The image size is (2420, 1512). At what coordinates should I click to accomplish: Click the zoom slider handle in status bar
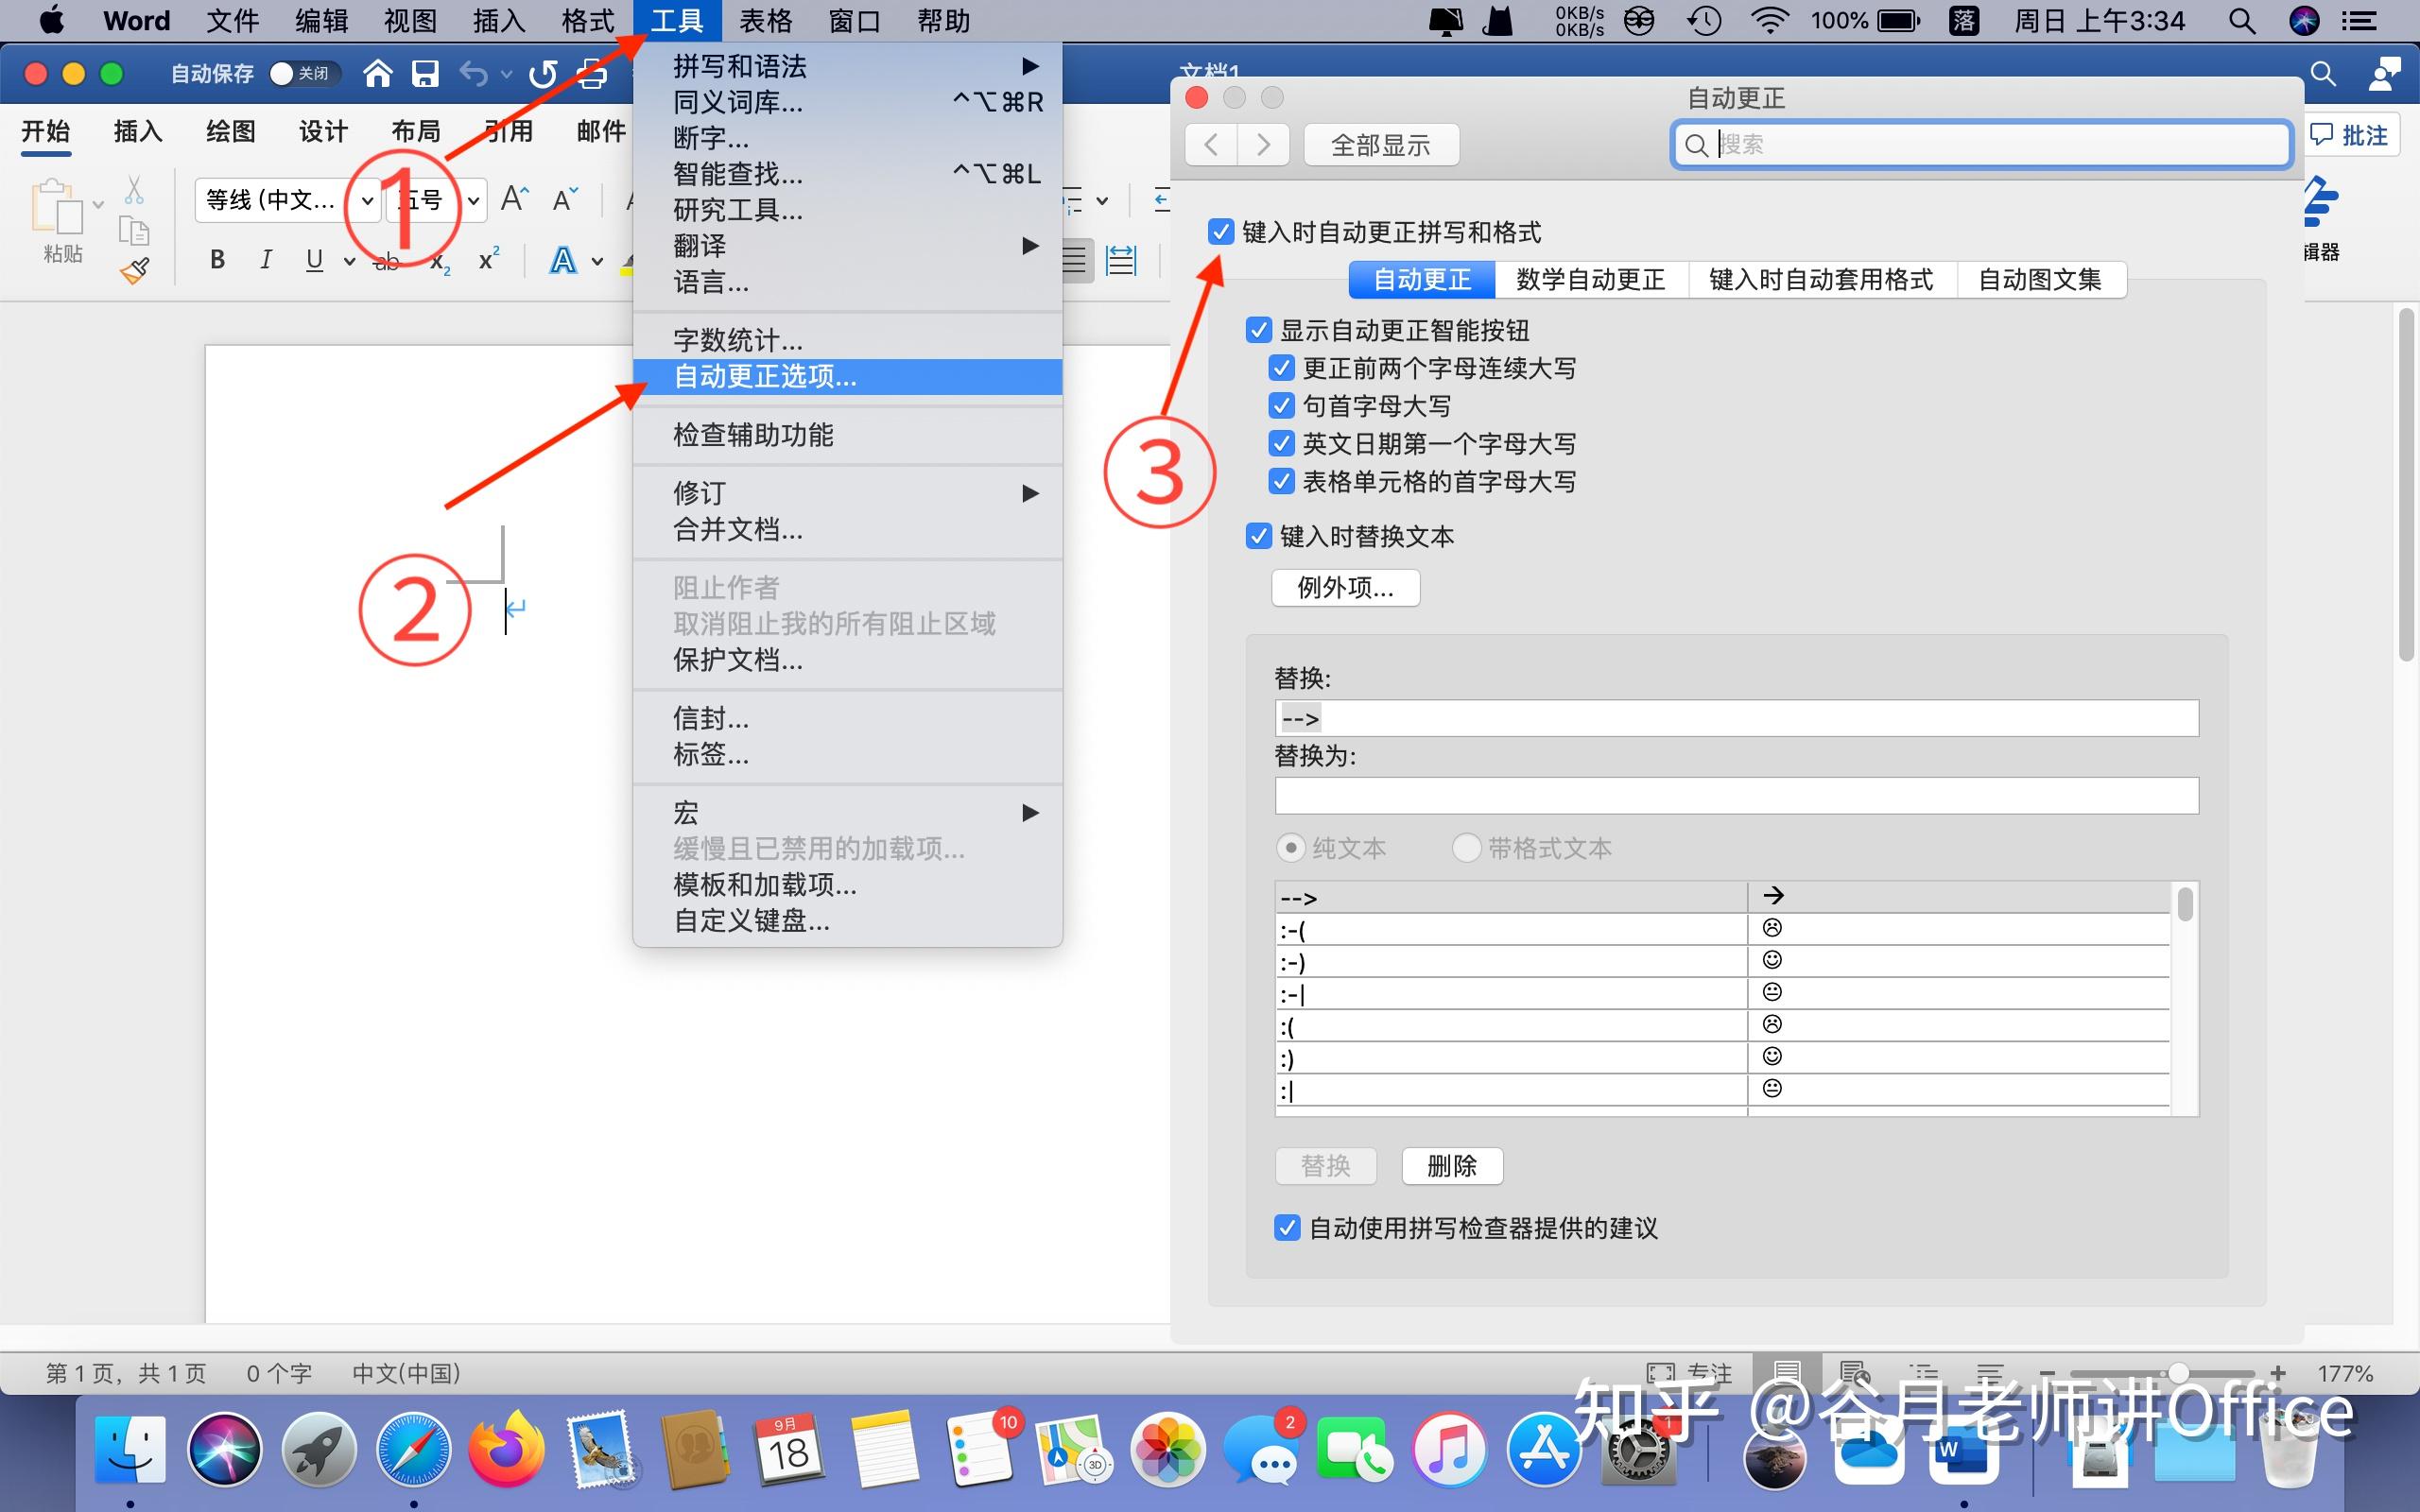coord(2179,1373)
